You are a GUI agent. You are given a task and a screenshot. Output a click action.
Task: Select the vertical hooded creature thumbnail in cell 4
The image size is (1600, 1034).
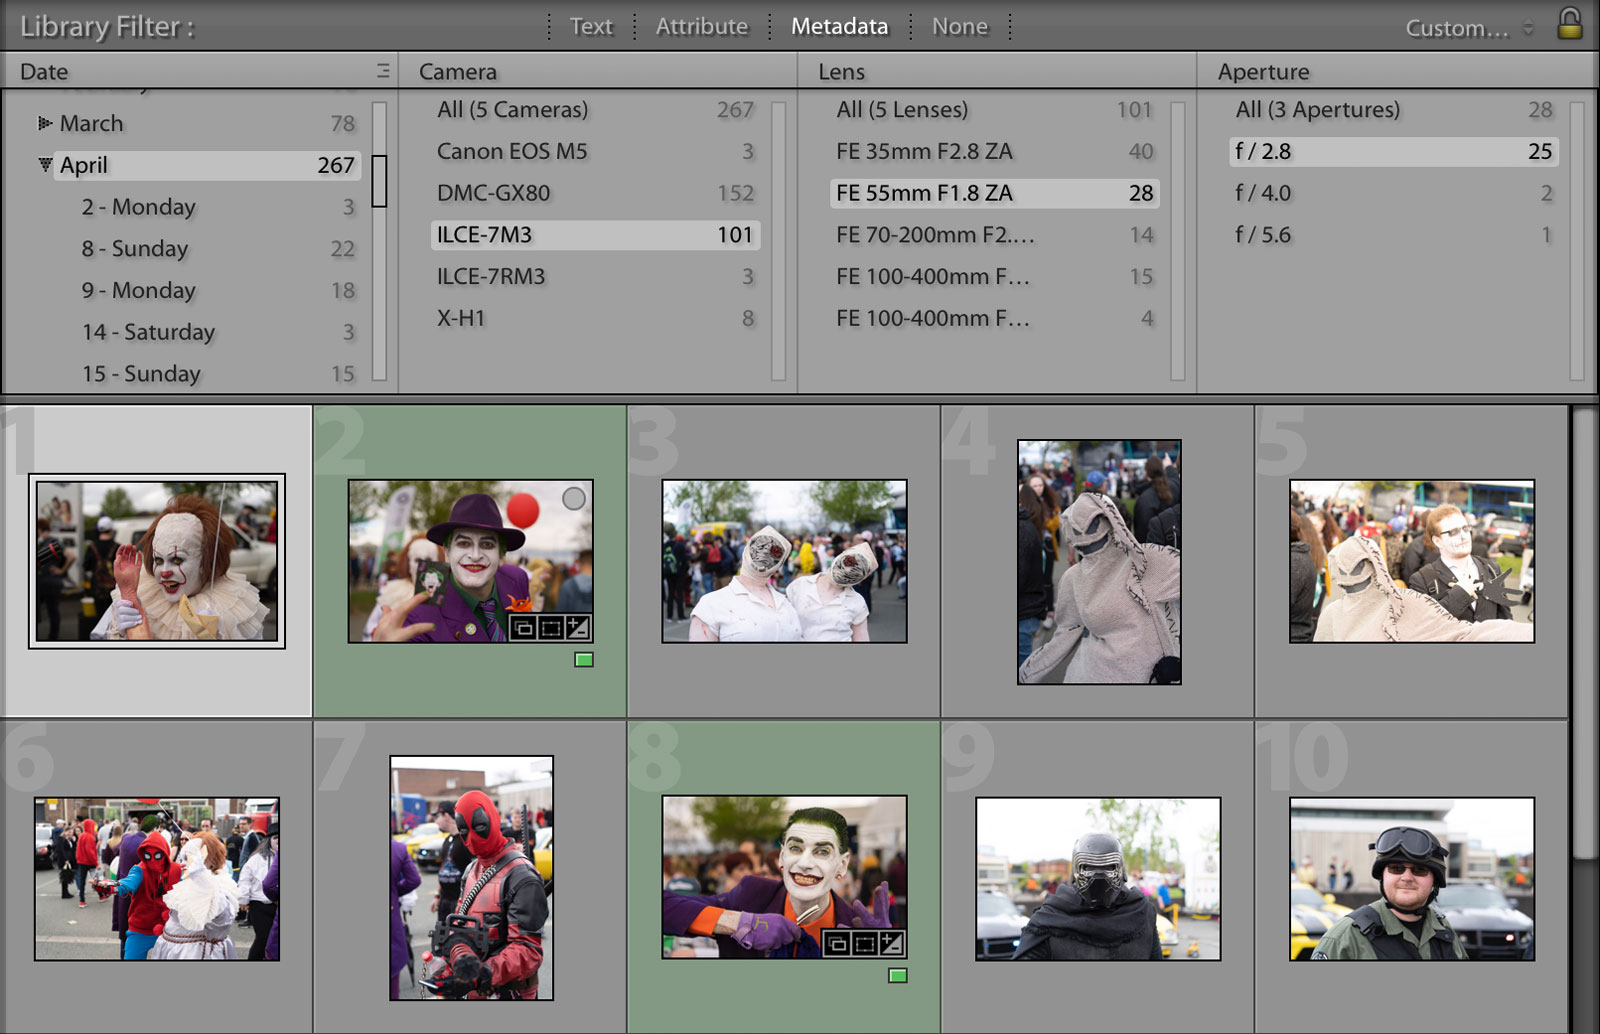click(1099, 562)
